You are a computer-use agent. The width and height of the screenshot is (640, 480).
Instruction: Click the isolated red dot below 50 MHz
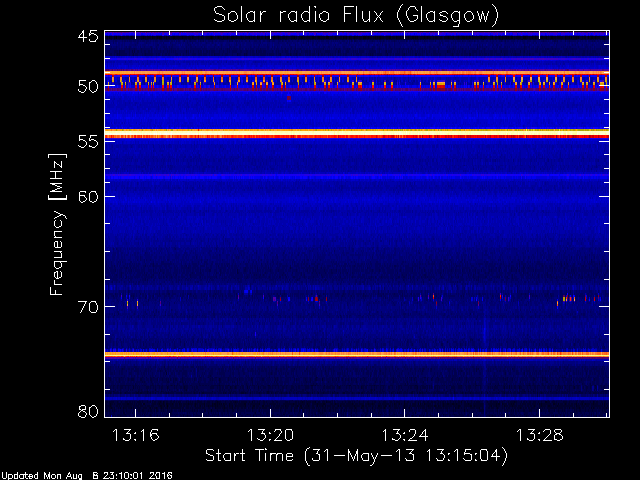(289, 98)
